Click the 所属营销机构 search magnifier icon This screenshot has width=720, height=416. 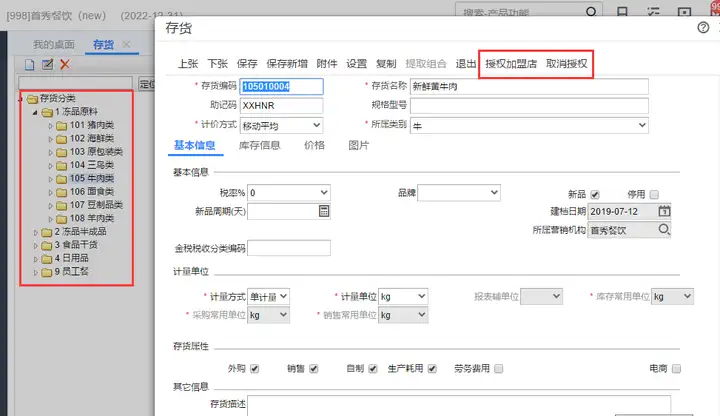pos(664,229)
